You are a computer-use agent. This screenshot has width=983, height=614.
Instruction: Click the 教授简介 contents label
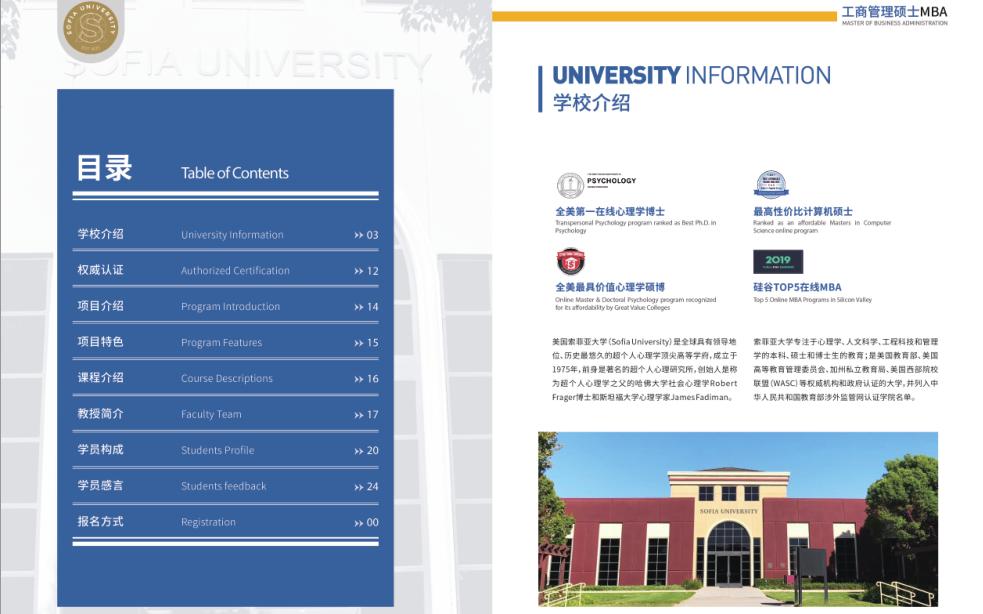(x=100, y=413)
